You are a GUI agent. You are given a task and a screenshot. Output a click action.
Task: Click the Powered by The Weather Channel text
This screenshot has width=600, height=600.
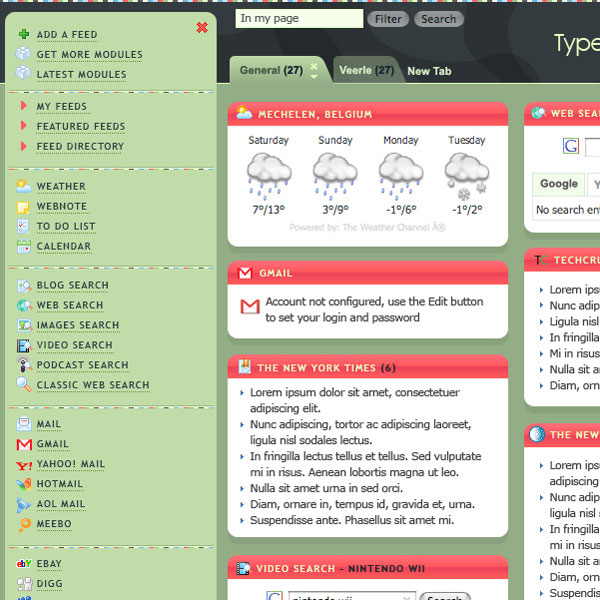coord(367,227)
